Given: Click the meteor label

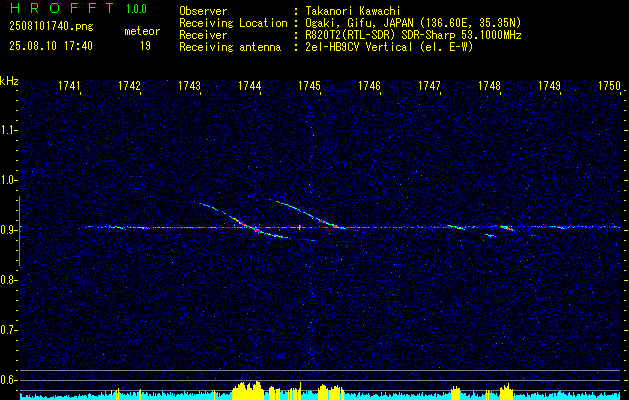Looking at the screenshot, I should [x=142, y=31].
